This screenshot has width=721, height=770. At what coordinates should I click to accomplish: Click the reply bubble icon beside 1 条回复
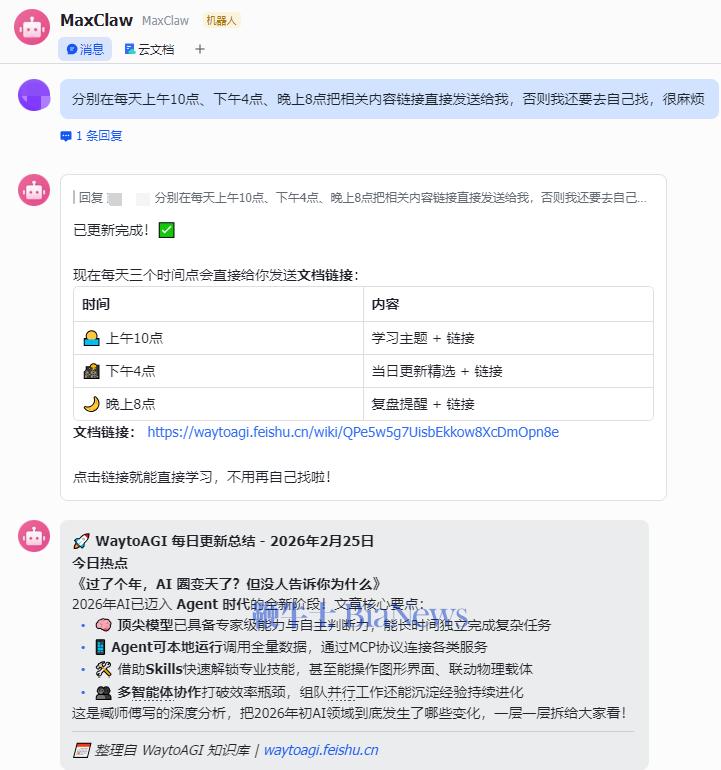click(x=66, y=136)
